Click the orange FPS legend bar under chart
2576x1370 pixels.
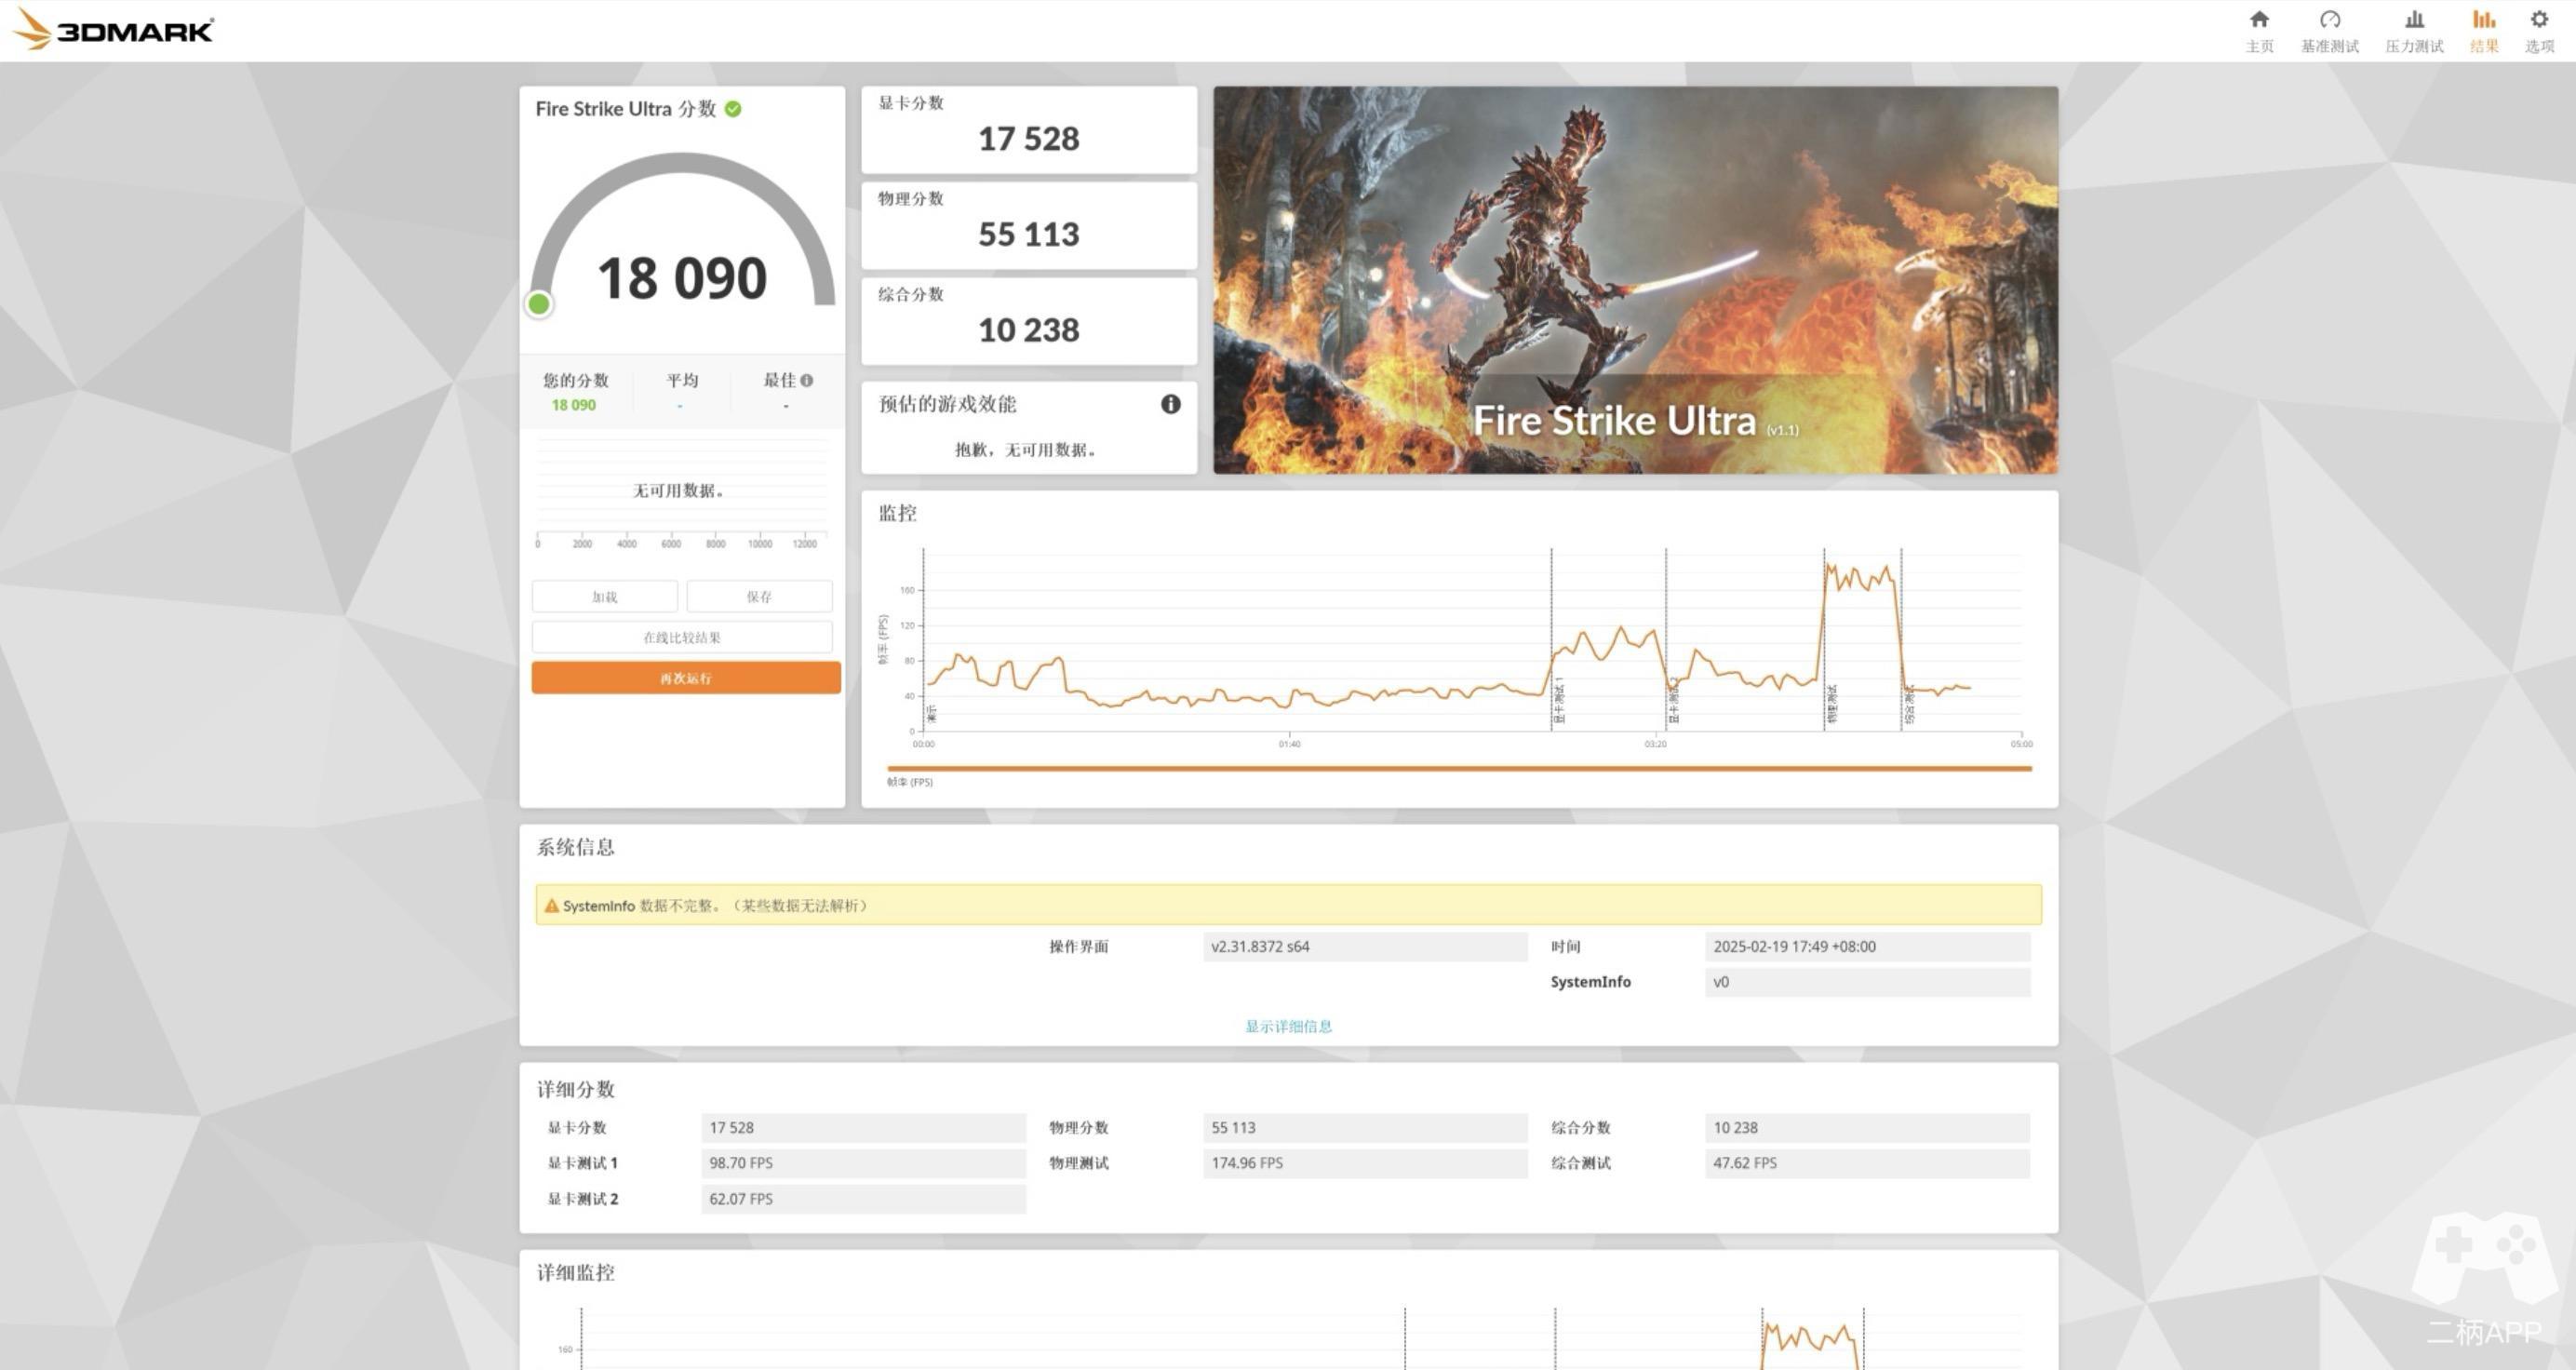1458,768
